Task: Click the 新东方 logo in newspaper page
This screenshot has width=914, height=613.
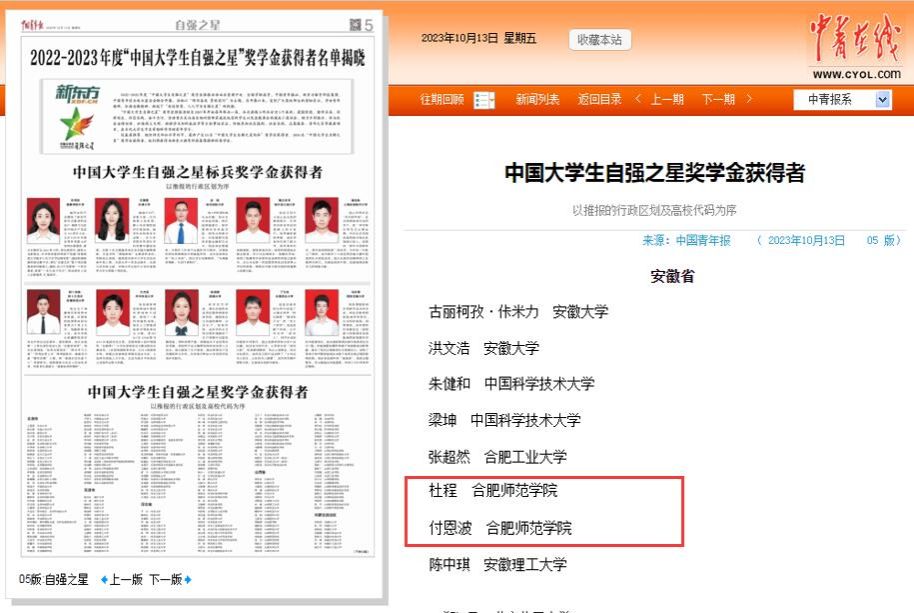Action: (77, 112)
